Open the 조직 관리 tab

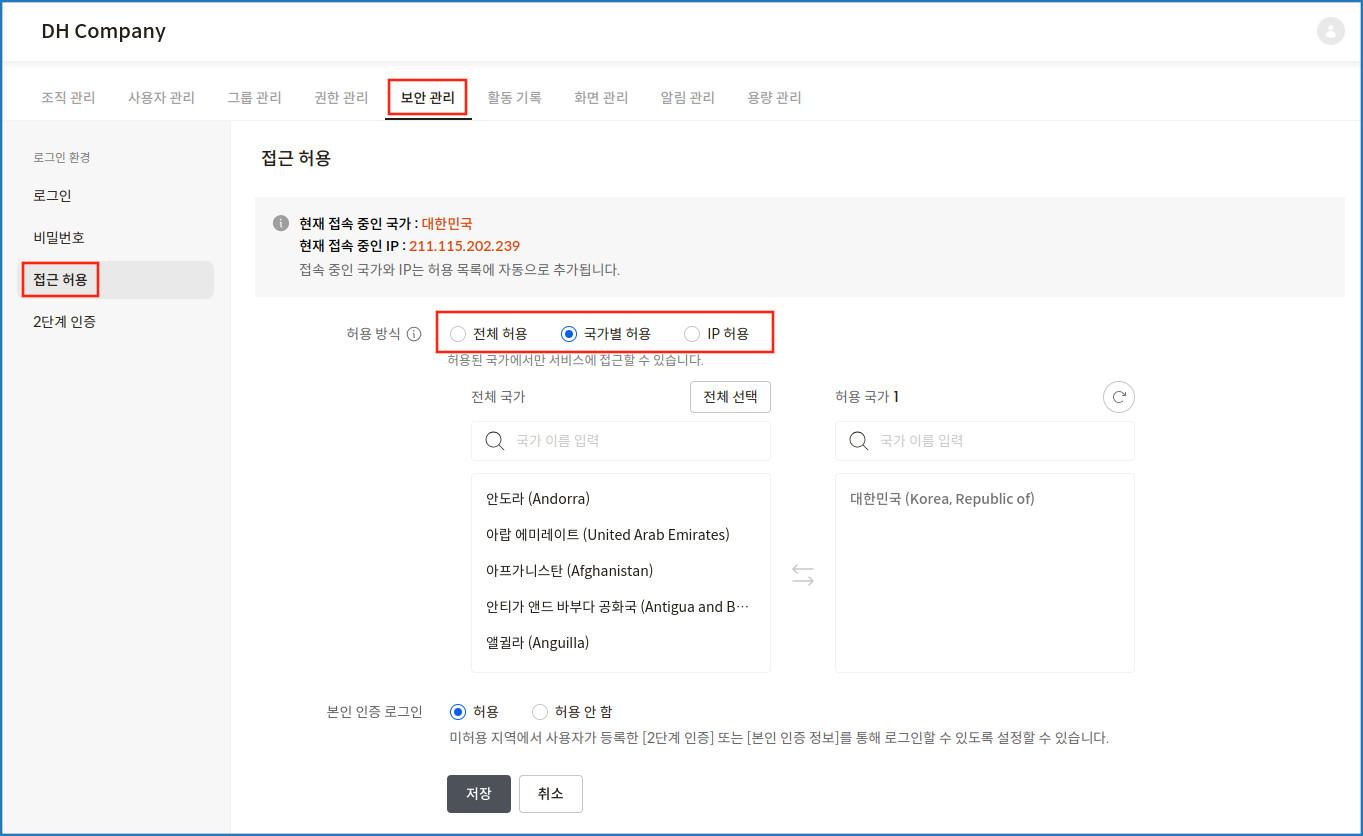tap(68, 98)
